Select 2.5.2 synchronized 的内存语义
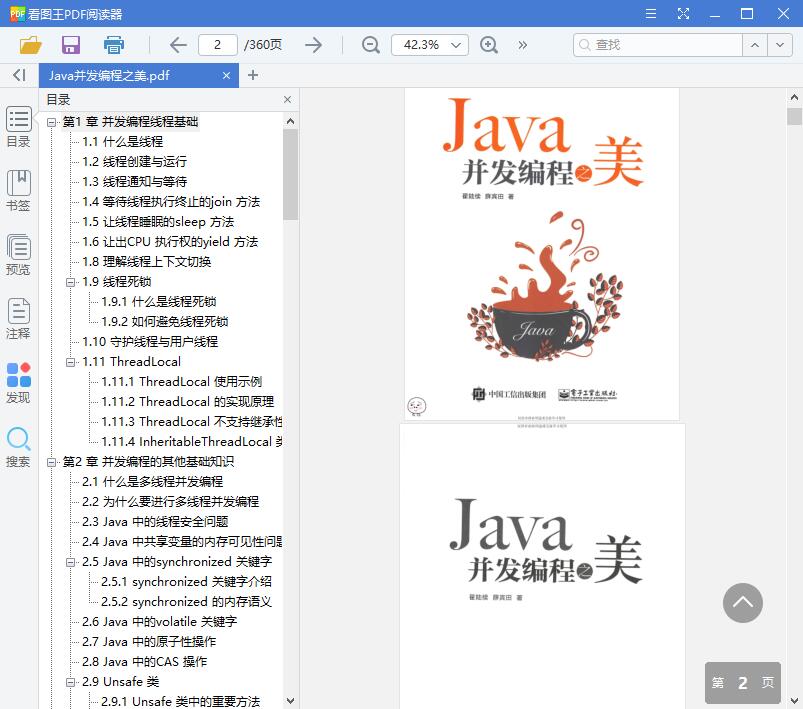This screenshot has width=803, height=709. pyautogui.click(x=186, y=601)
